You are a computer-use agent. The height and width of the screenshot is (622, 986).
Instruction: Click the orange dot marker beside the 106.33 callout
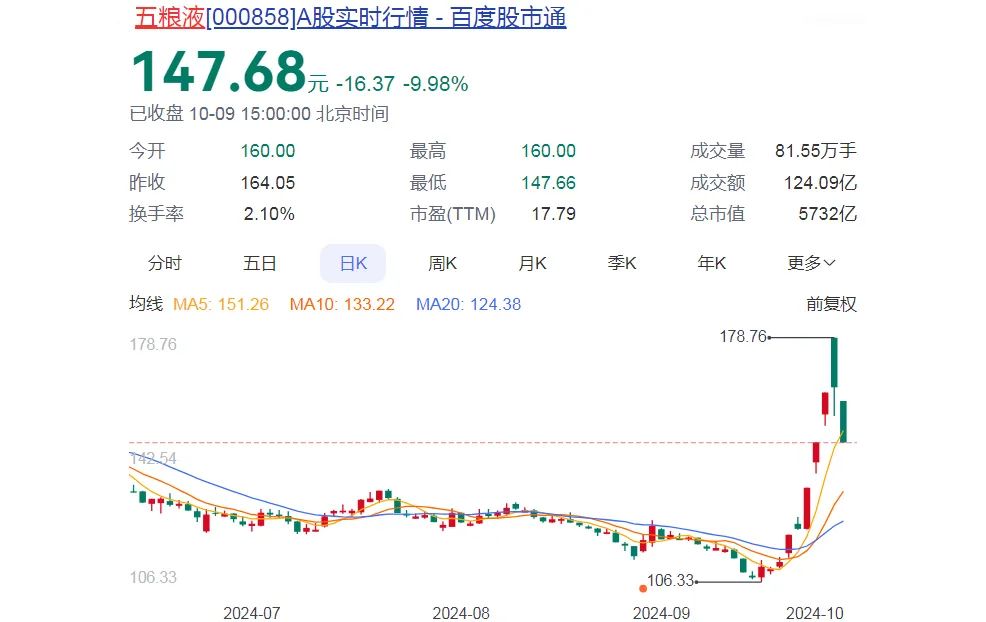pyautogui.click(x=643, y=589)
